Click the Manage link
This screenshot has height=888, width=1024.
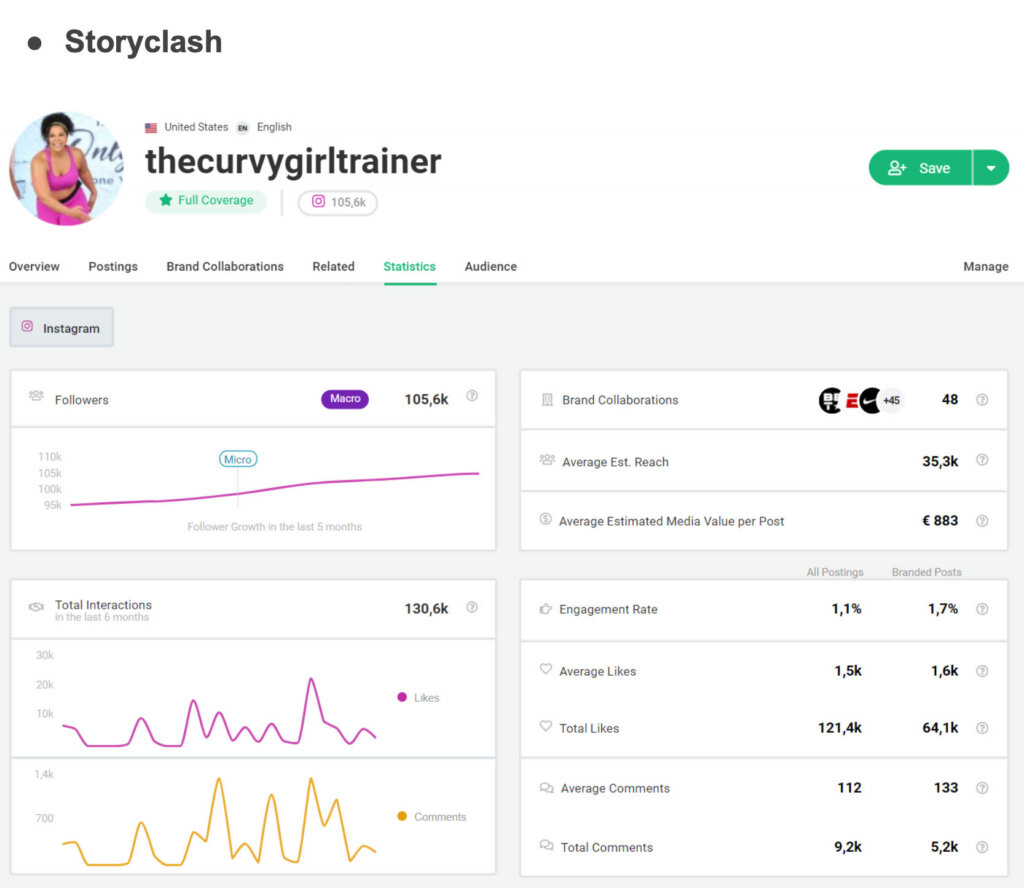(x=986, y=266)
